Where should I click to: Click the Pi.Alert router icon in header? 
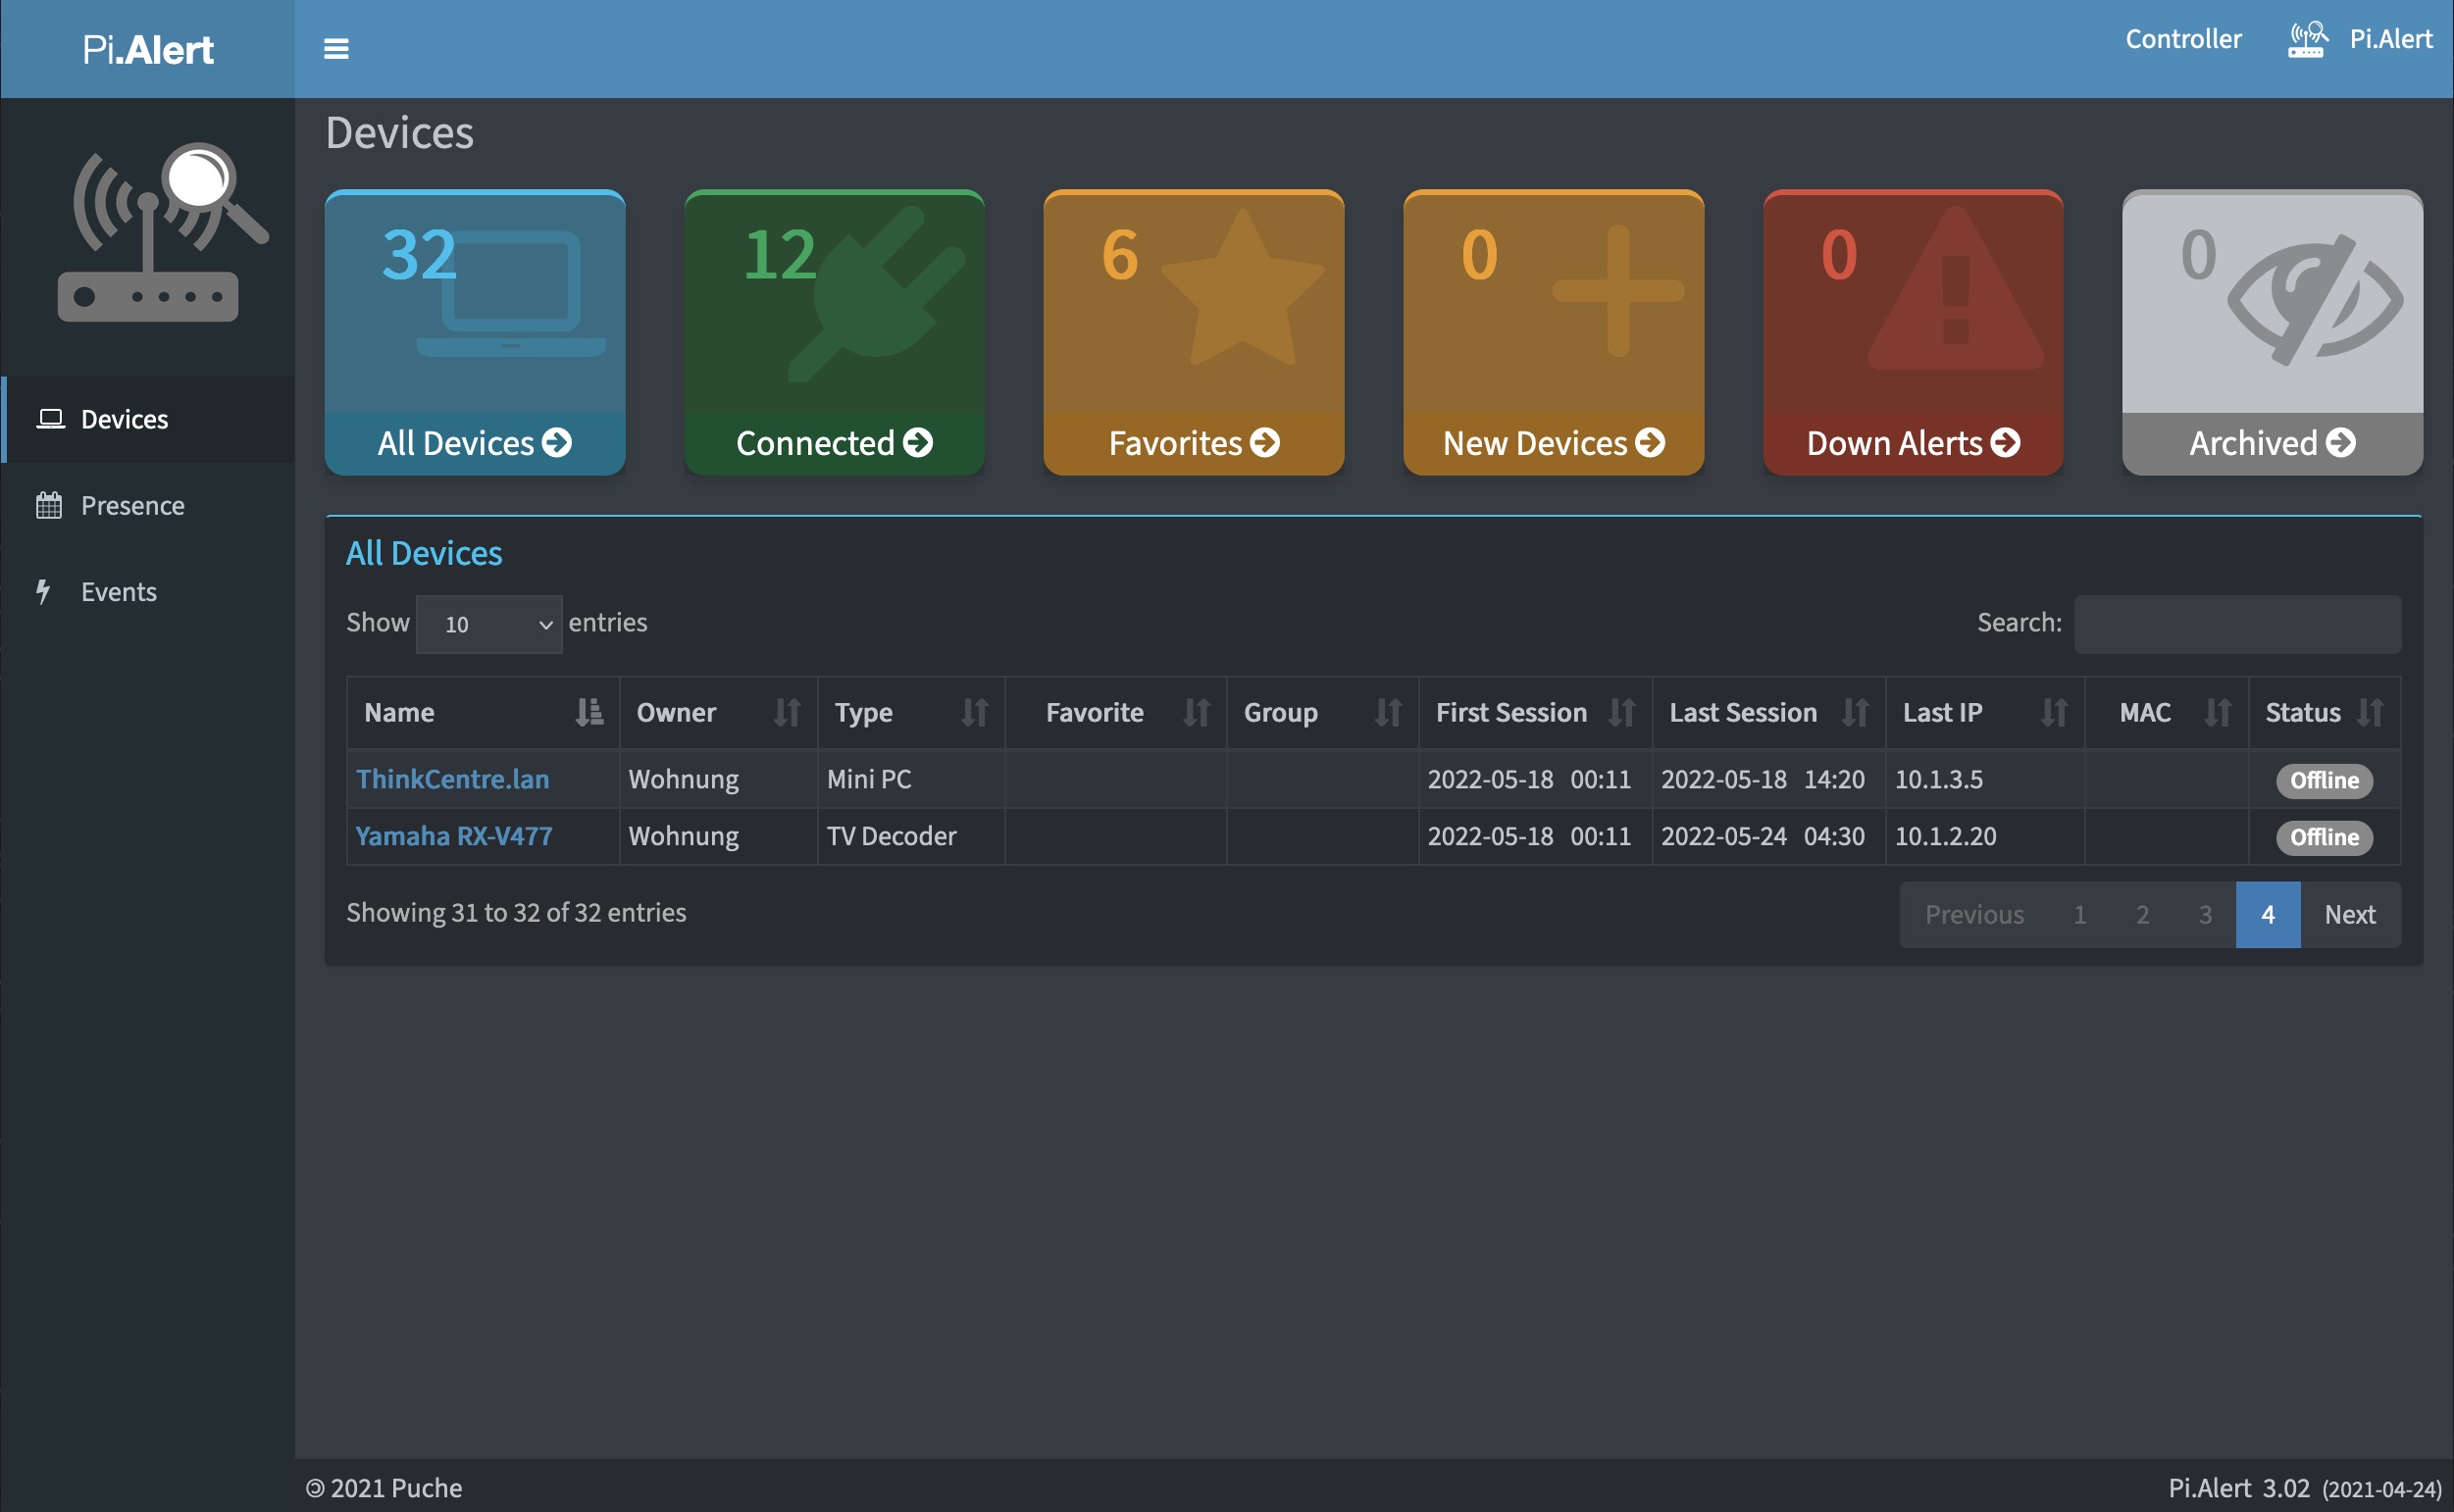(2307, 40)
